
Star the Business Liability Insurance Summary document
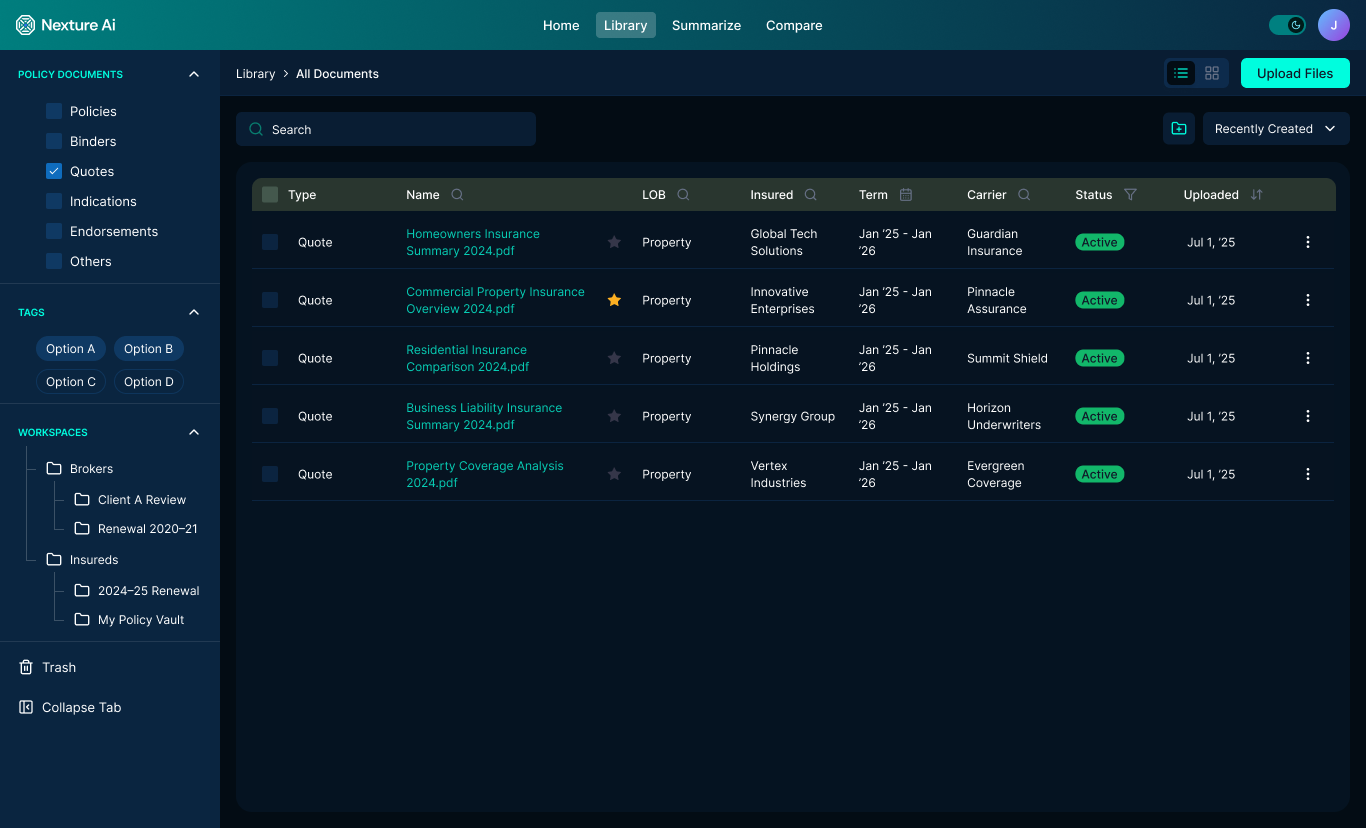click(x=614, y=416)
